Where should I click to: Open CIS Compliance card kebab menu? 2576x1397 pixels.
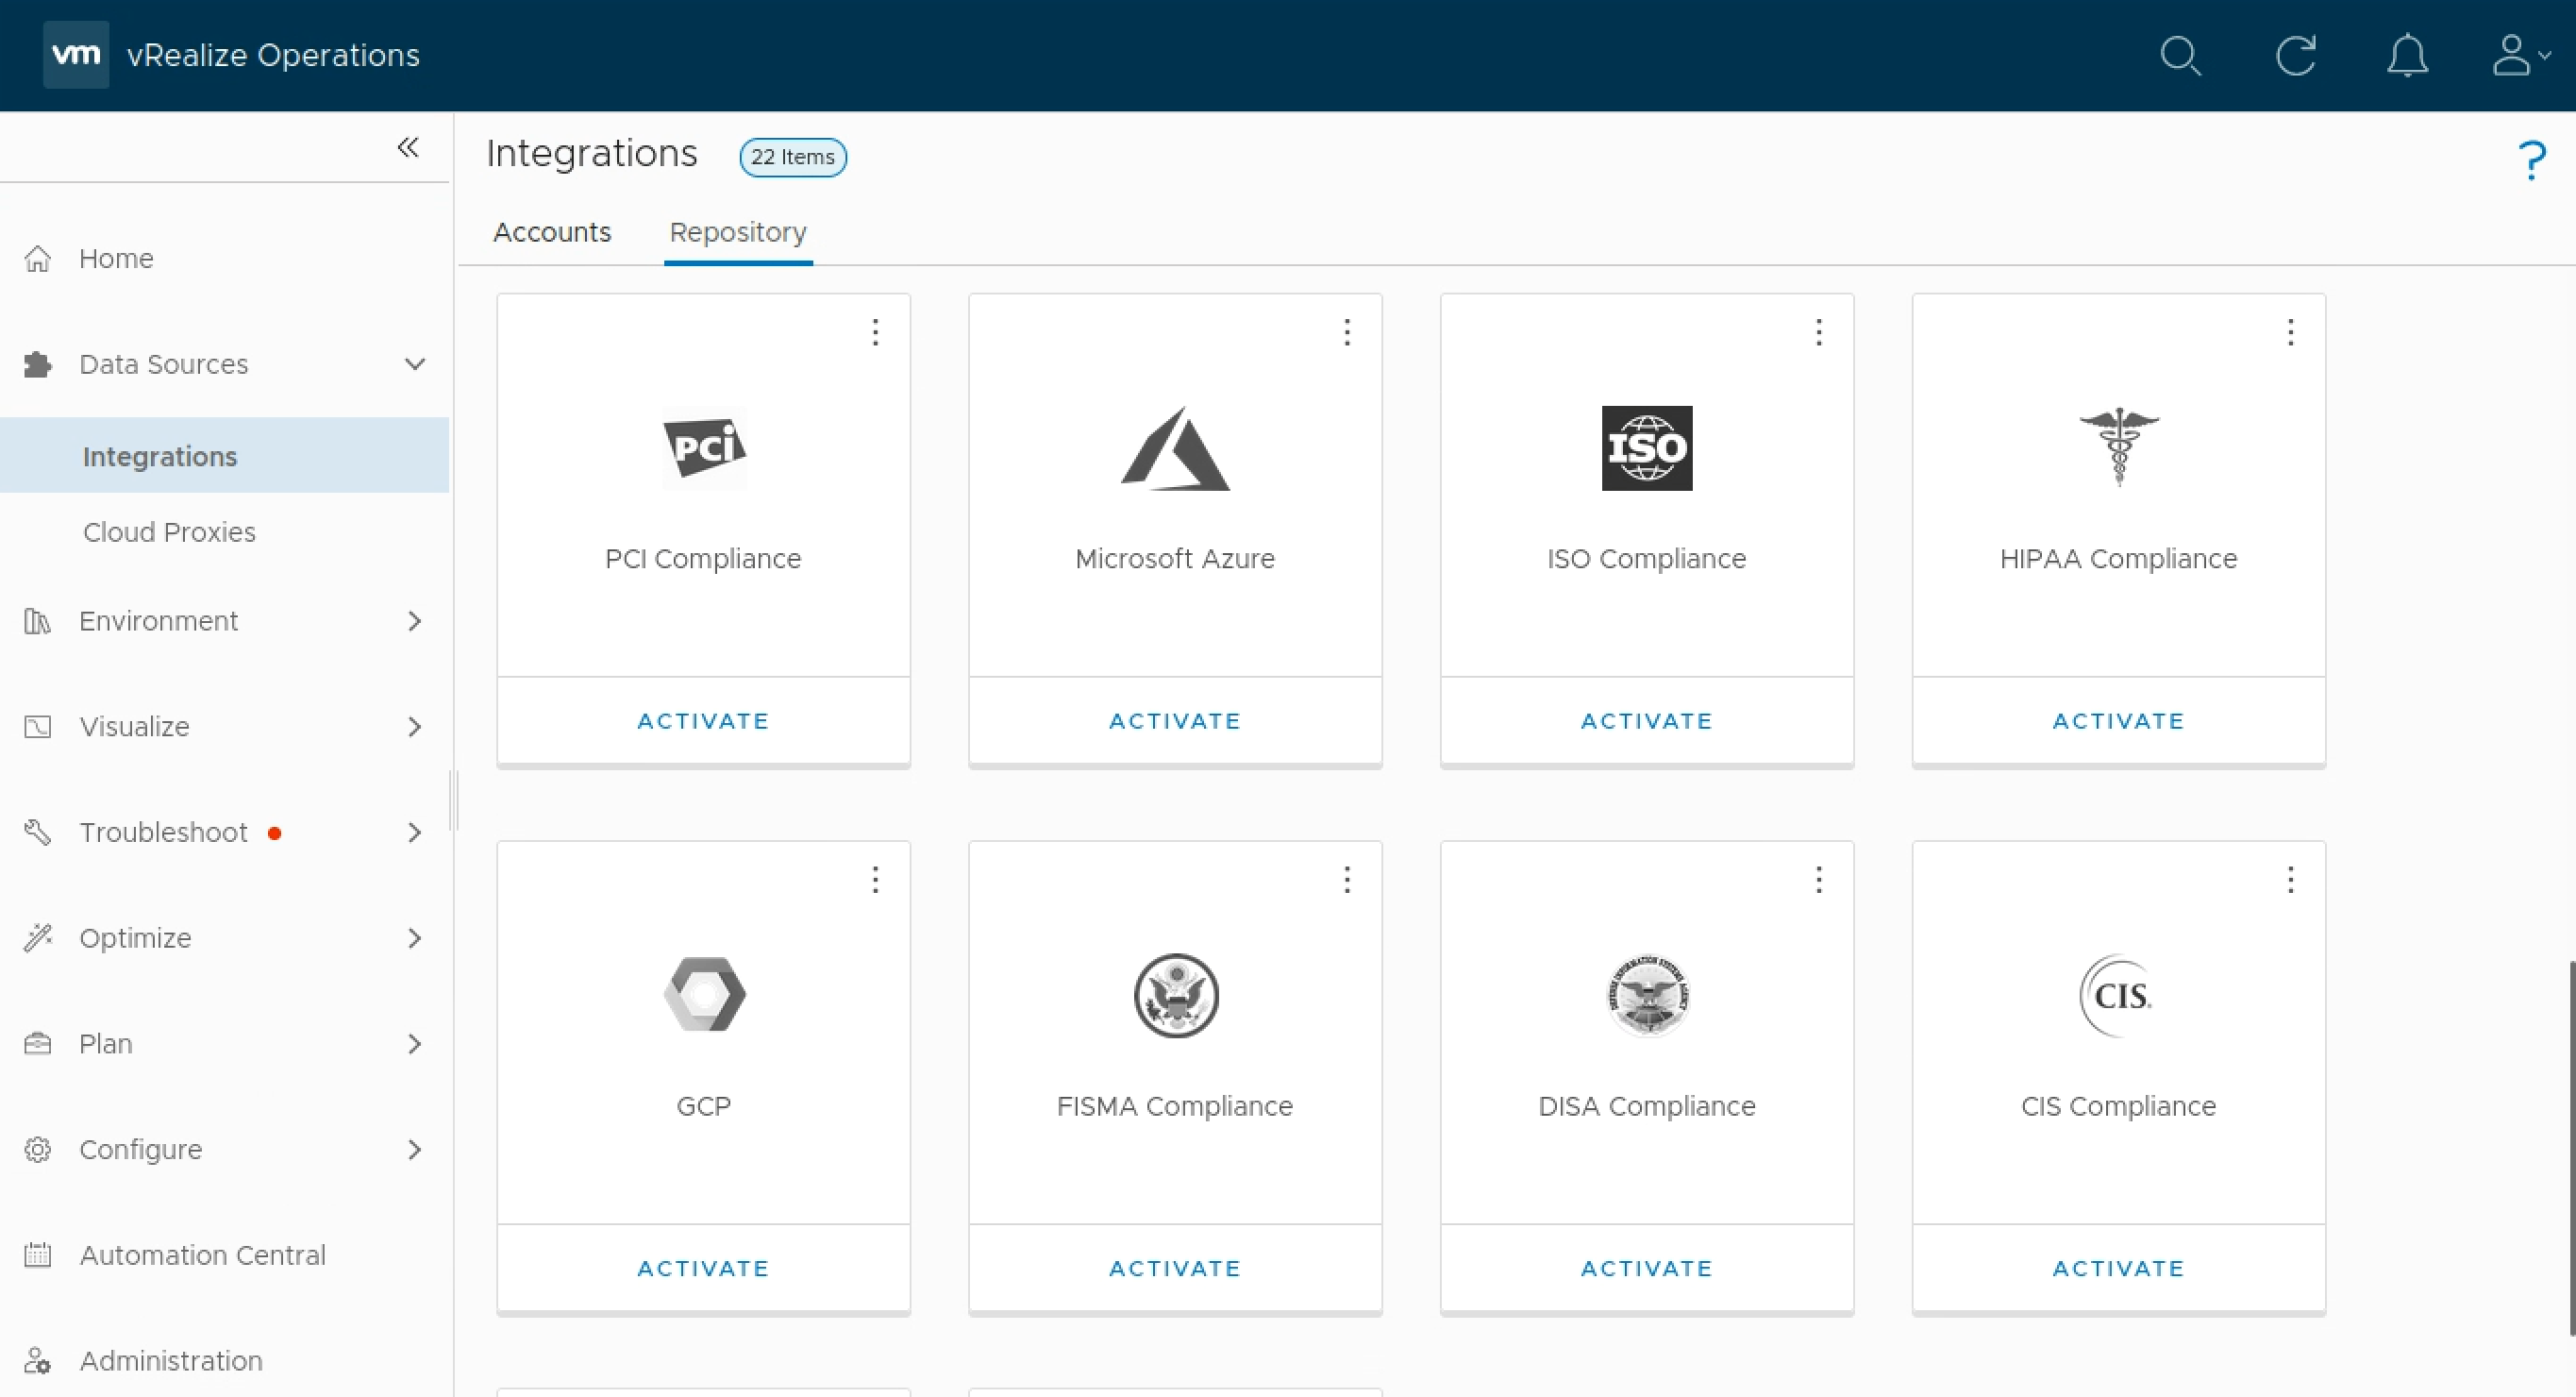2290,880
